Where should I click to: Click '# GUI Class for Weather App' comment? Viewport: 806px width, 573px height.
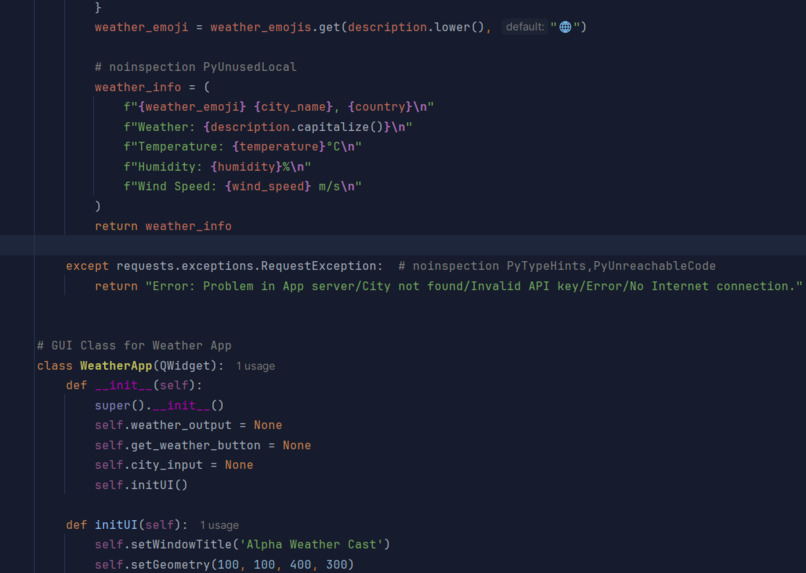[134, 346]
